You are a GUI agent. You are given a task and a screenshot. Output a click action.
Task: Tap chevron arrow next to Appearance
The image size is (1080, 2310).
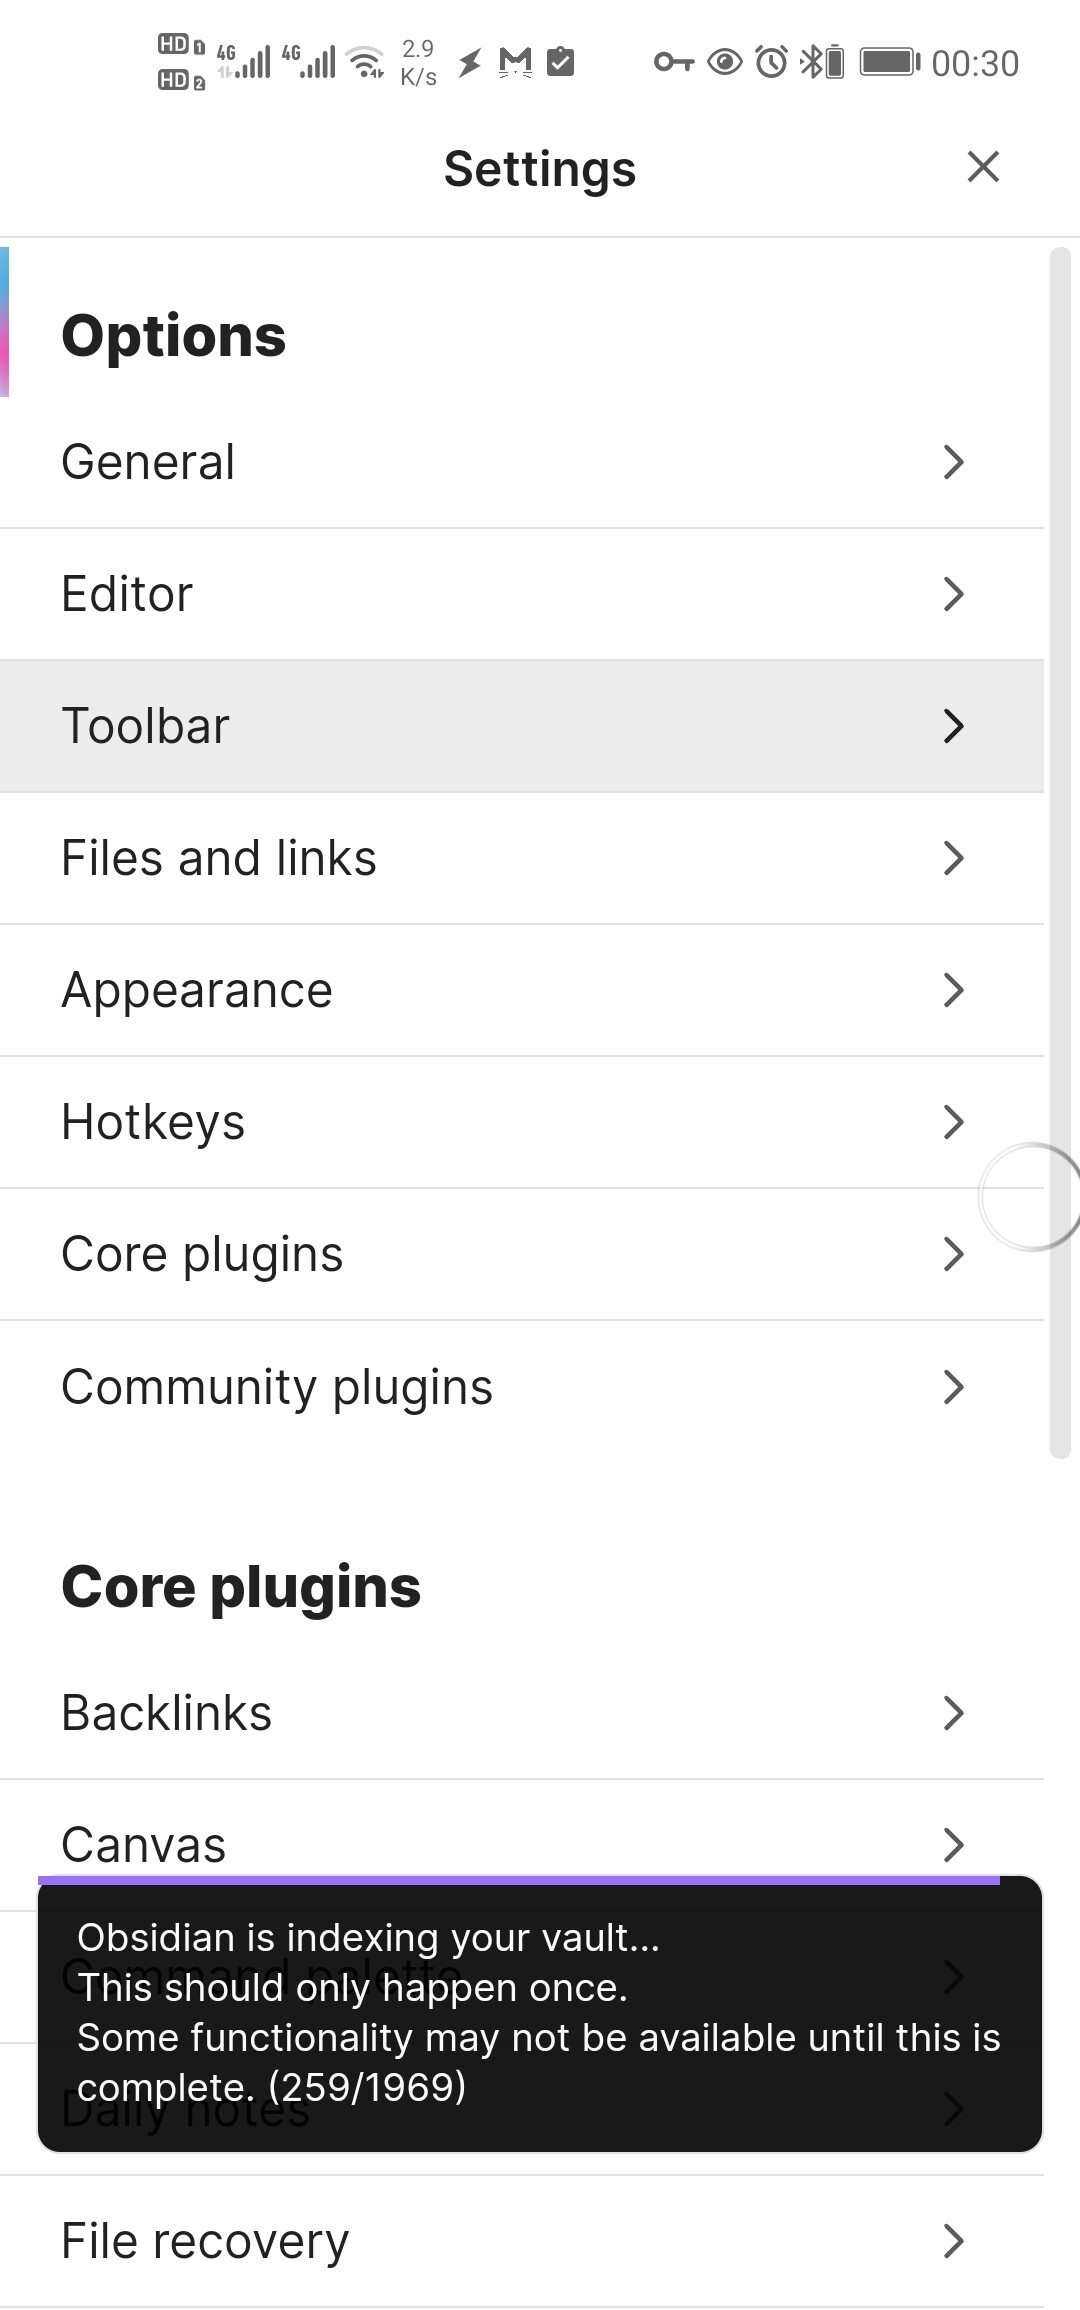tap(953, 990)
